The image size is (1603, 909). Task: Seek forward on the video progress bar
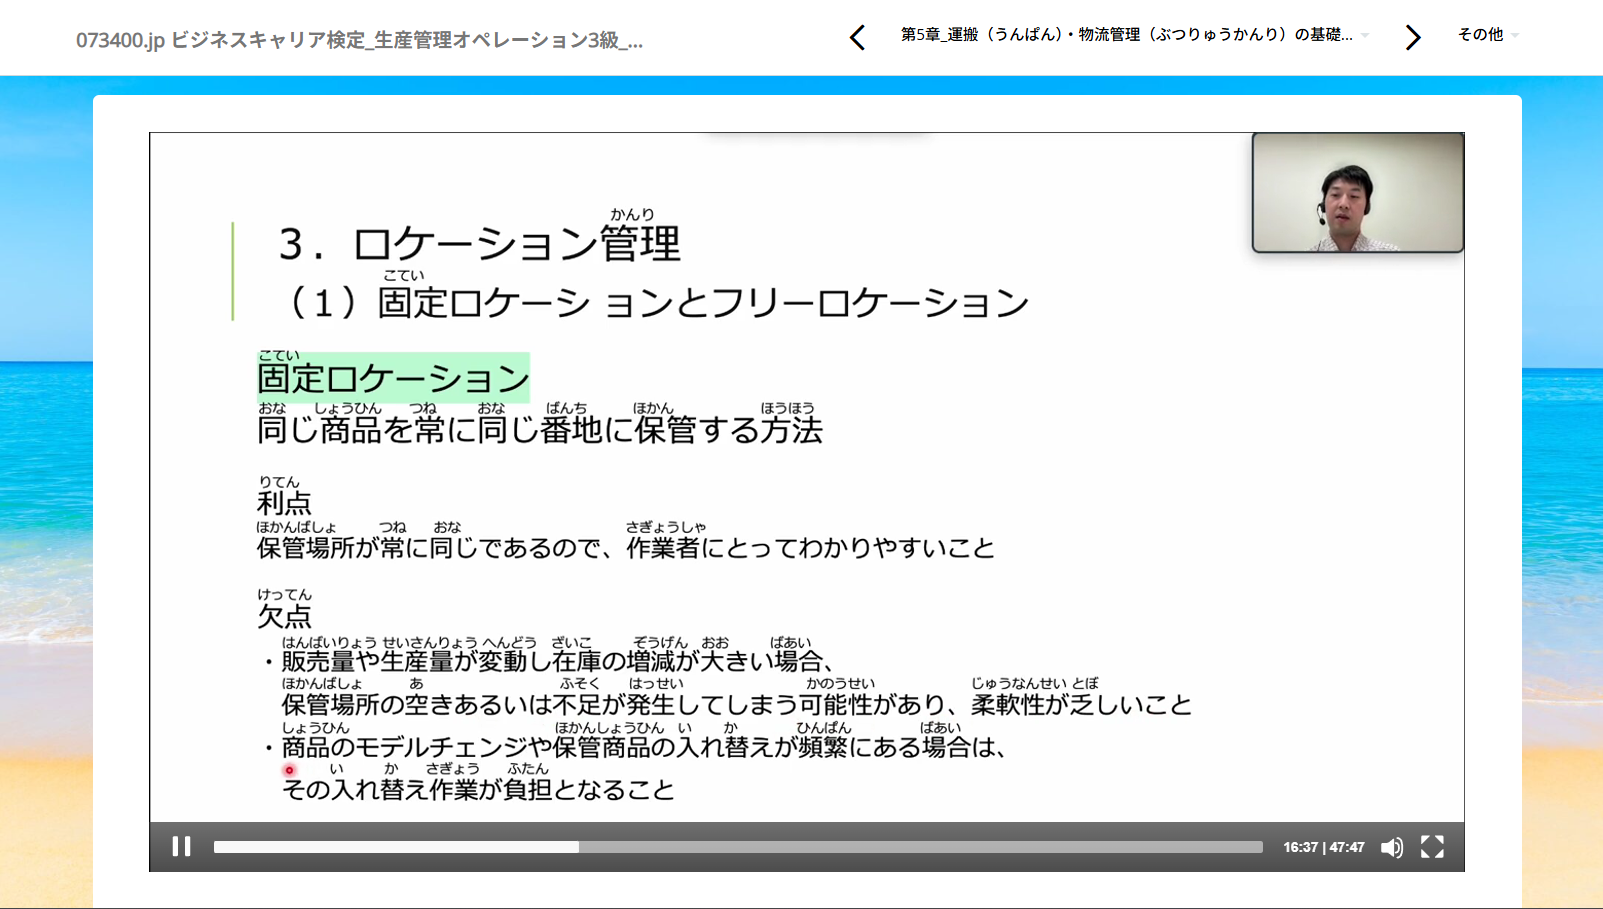pyautogui.click(x=900, y=846)
